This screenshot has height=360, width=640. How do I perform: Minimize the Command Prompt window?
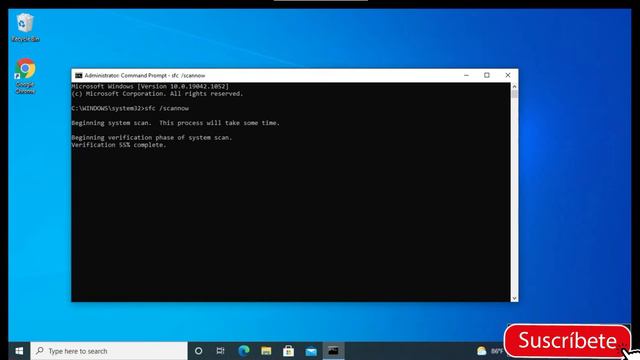tap(466, 76)
